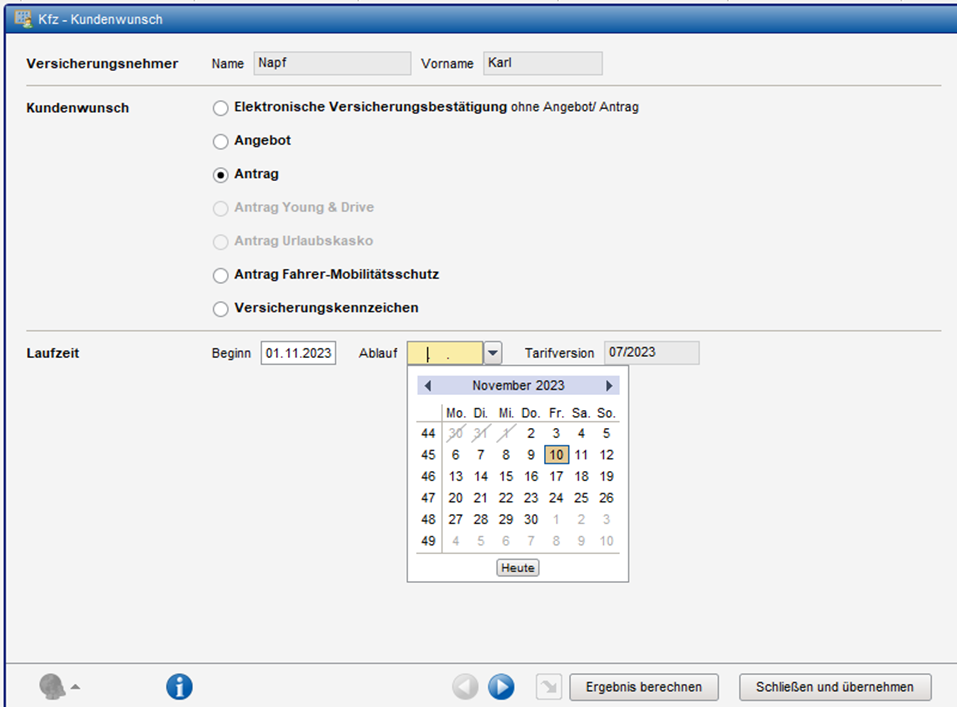Select date 29 in the calendar

[x=506, y=520]
